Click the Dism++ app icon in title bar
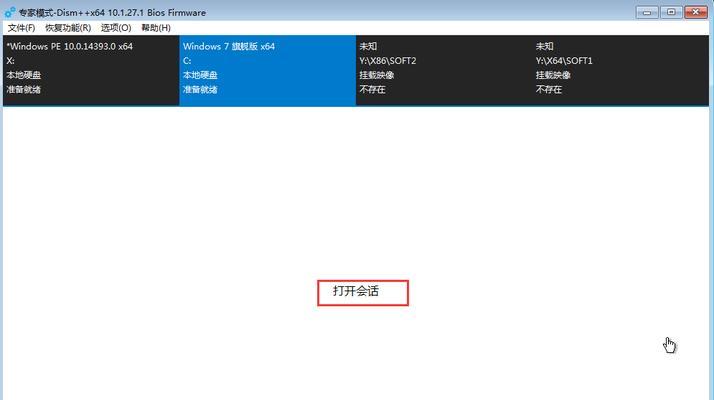 [x=10, y=12]
